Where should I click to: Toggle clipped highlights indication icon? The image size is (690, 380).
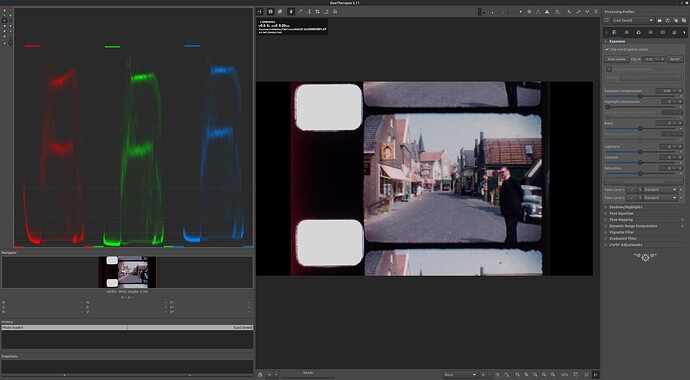tap(547, 12)
